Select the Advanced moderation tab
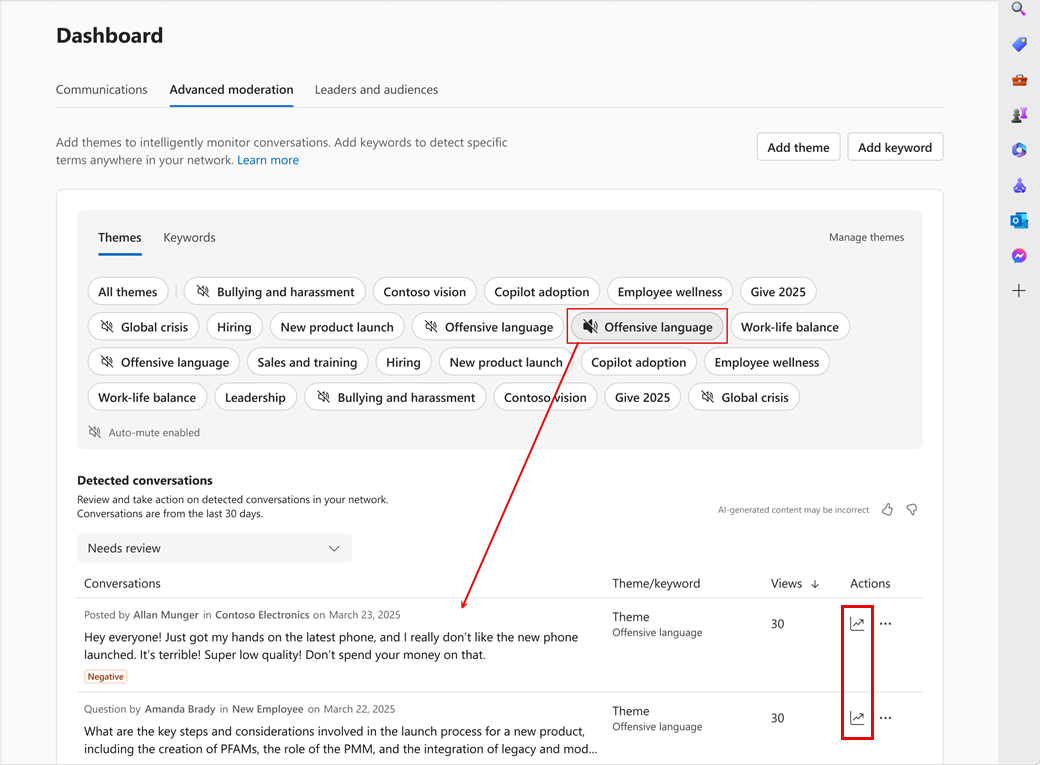 231,90
